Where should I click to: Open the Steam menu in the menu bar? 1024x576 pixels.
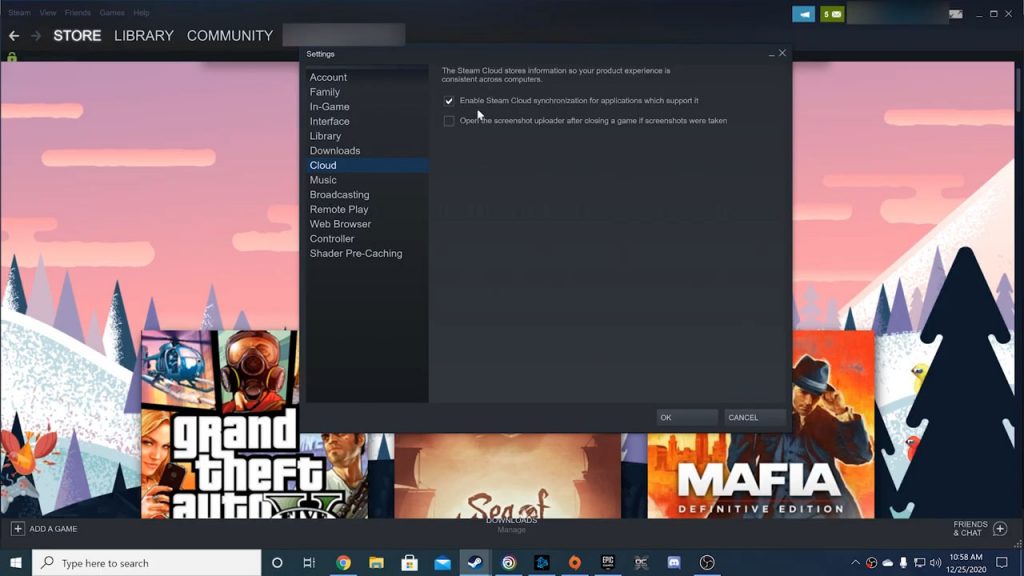coord(20,12)
